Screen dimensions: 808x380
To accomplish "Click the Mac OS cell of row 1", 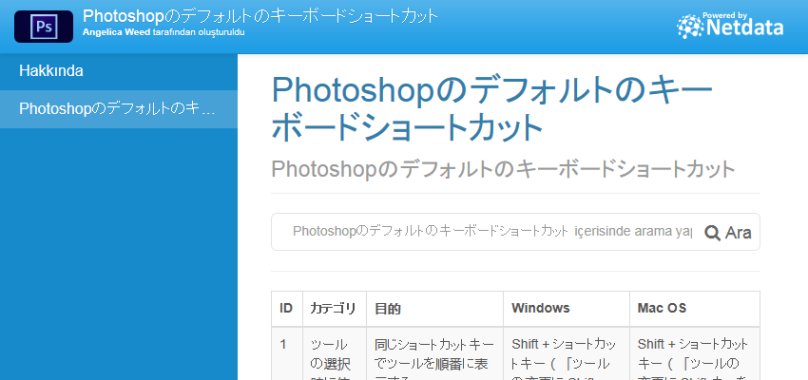I will 695,354.
